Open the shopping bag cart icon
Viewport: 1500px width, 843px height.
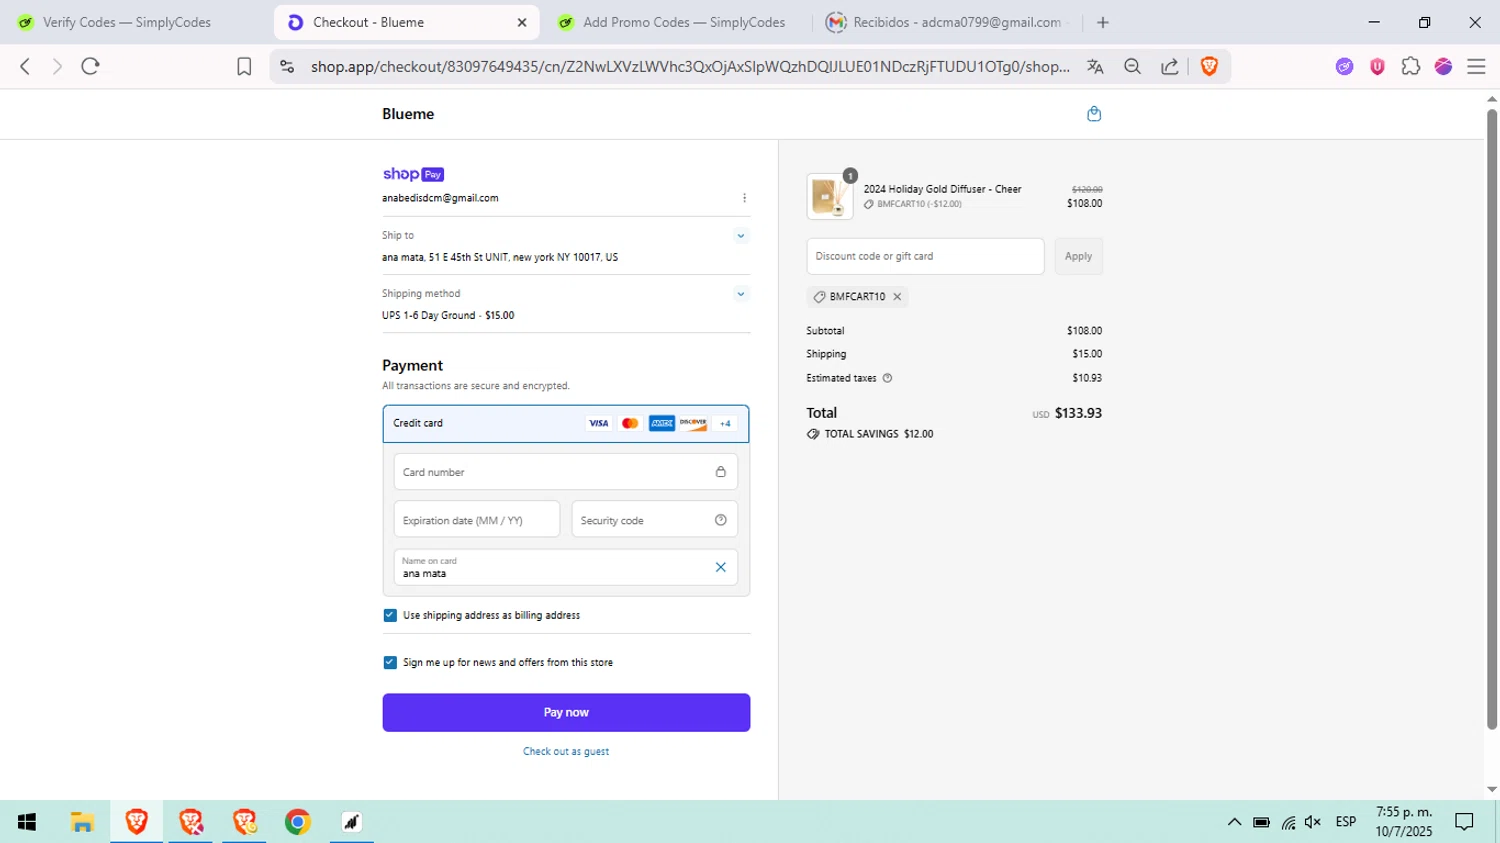(x=1094, y=114)
